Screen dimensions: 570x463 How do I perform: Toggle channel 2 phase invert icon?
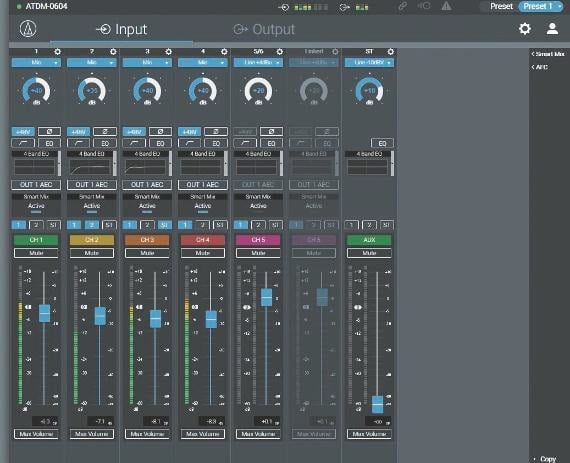[105, 131]
